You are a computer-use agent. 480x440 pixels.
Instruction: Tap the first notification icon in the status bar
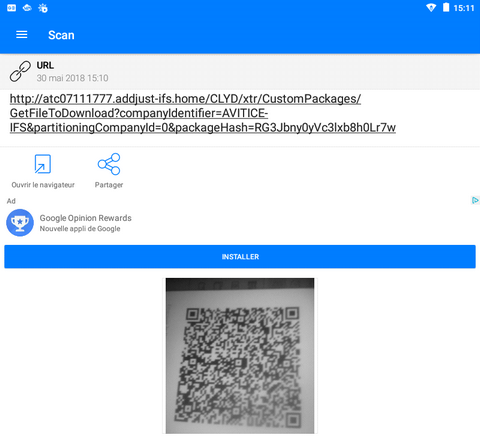tap(11, 8)
